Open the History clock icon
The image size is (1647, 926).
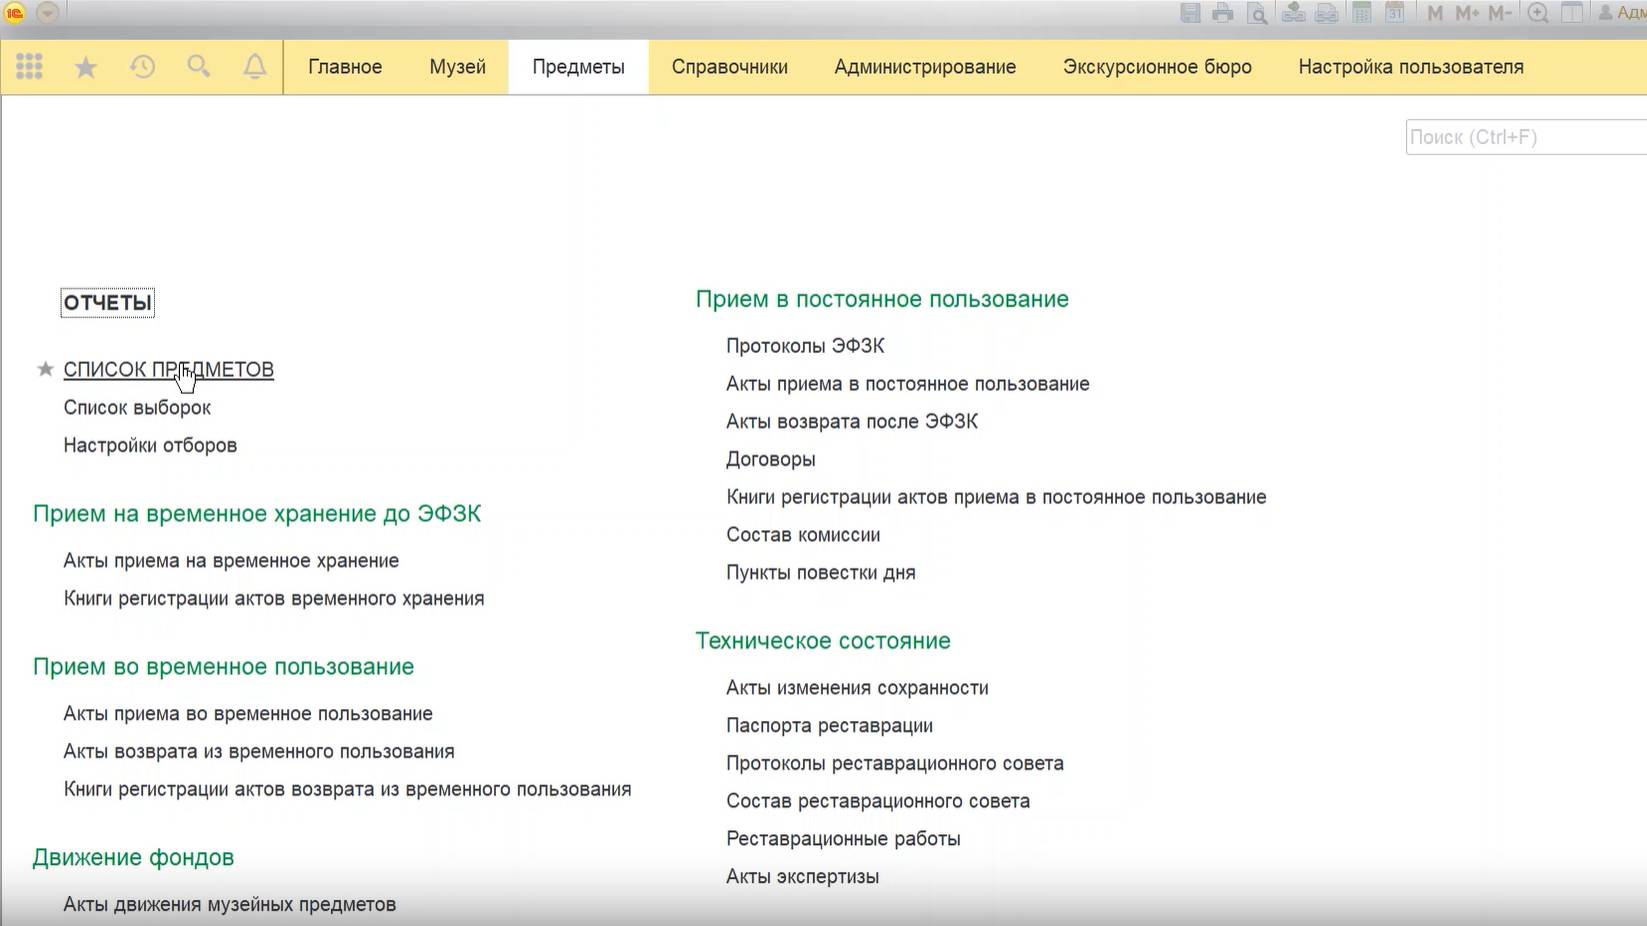pos(142,66)
